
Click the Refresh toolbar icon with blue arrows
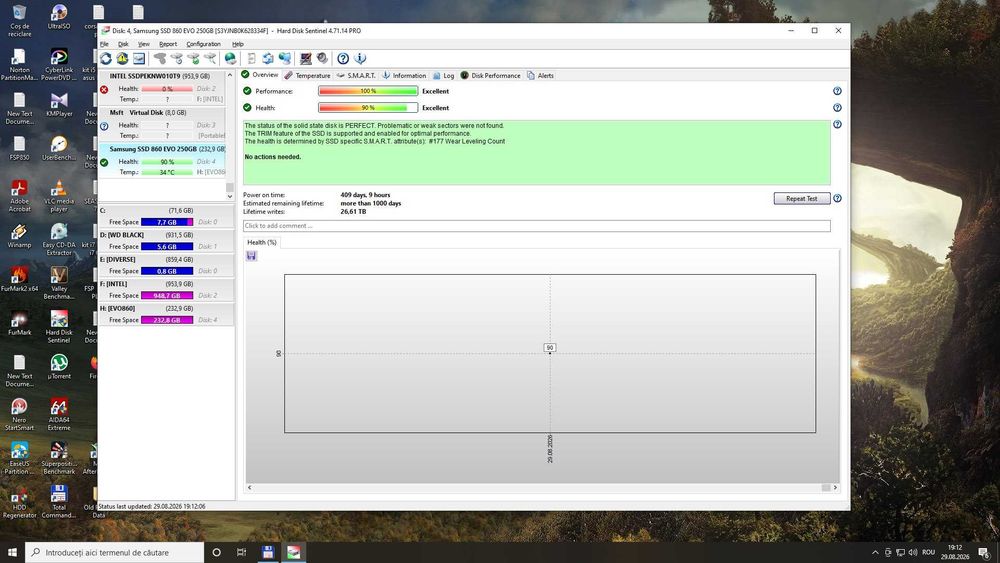106,59
